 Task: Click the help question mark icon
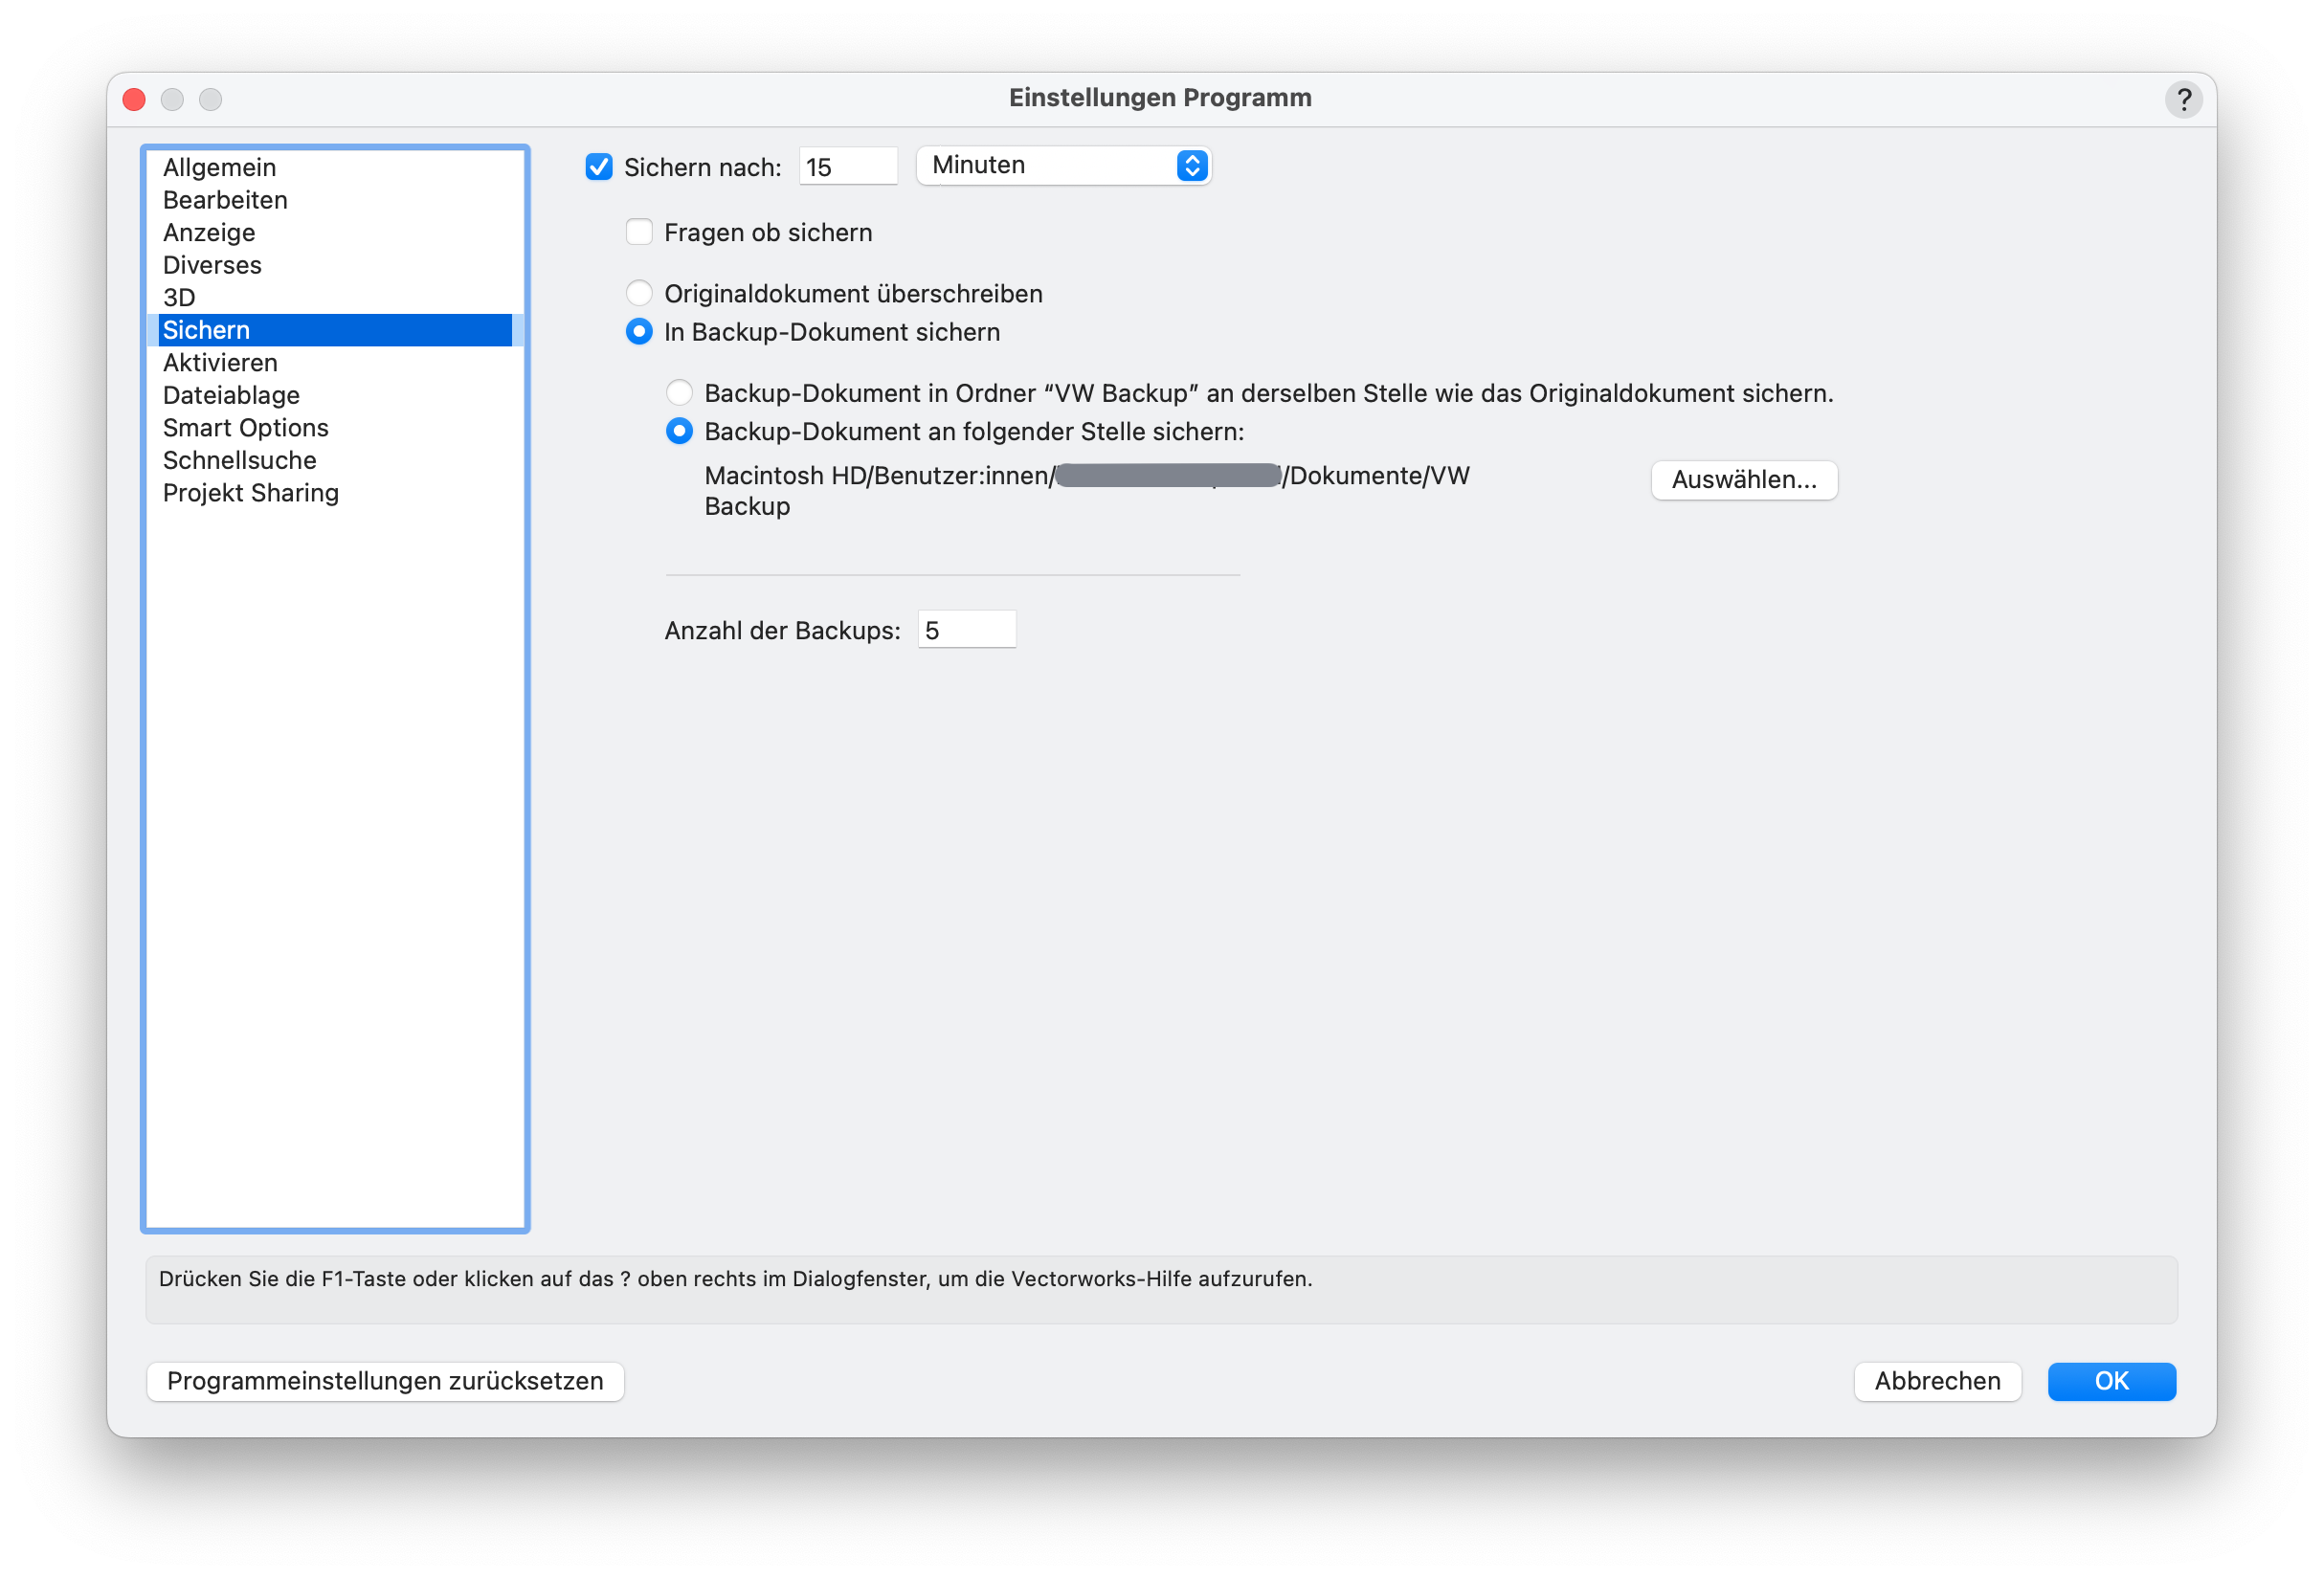pyautogui.click(x=2183, y=99)
